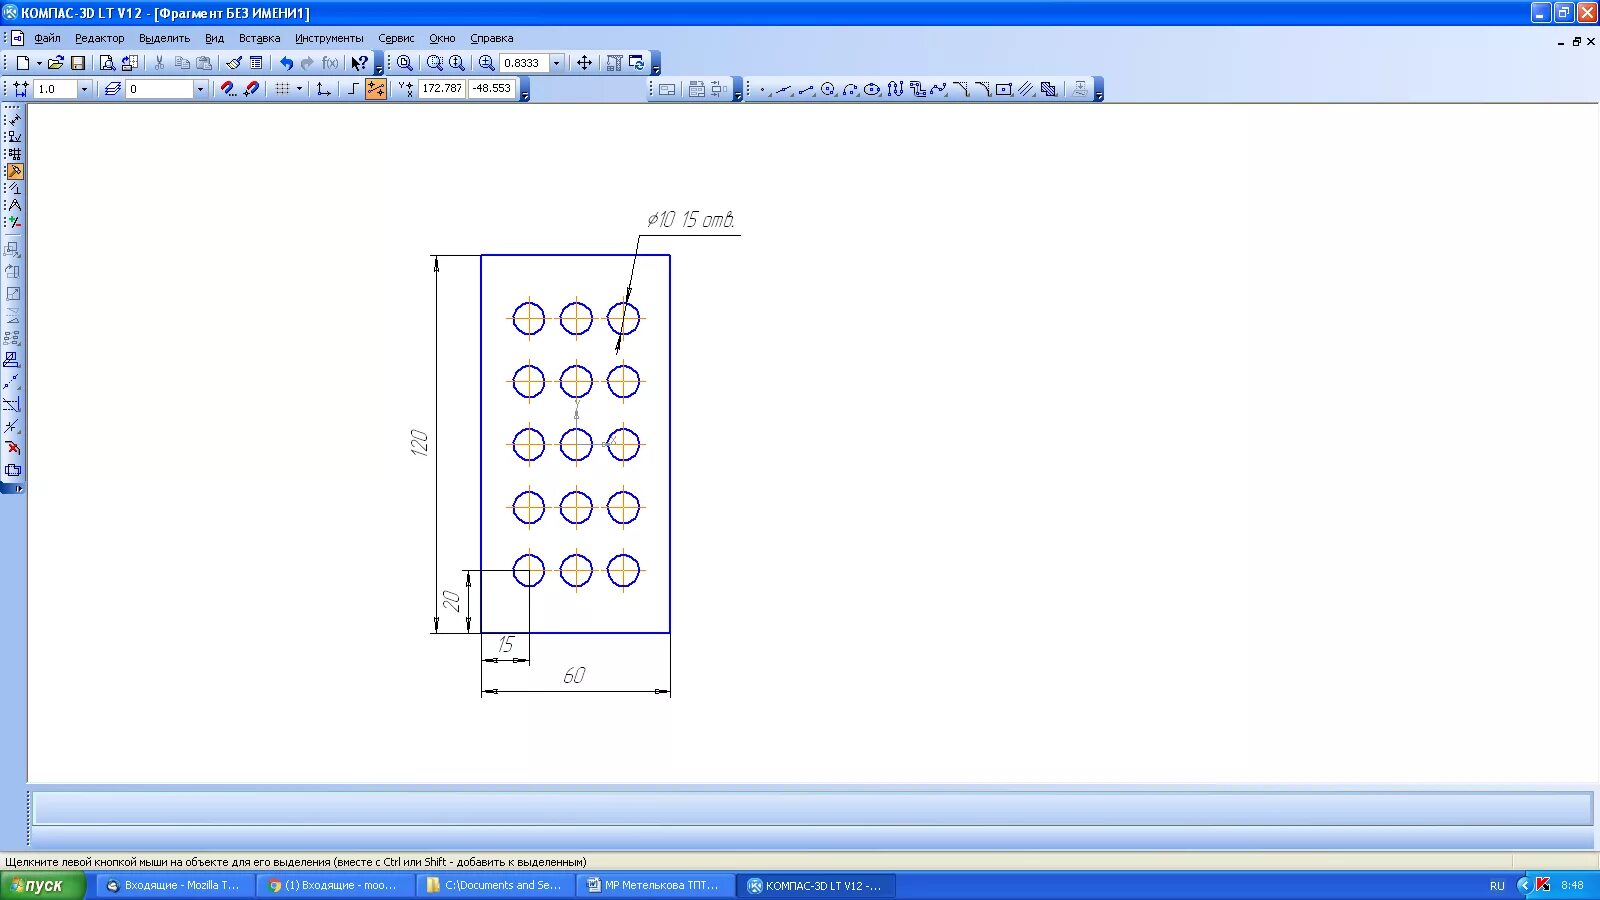Image resolution: width=1600 pixels, height=900 pixels.
Task: Toggle the grid display
Action: click(x=283, y=89)
